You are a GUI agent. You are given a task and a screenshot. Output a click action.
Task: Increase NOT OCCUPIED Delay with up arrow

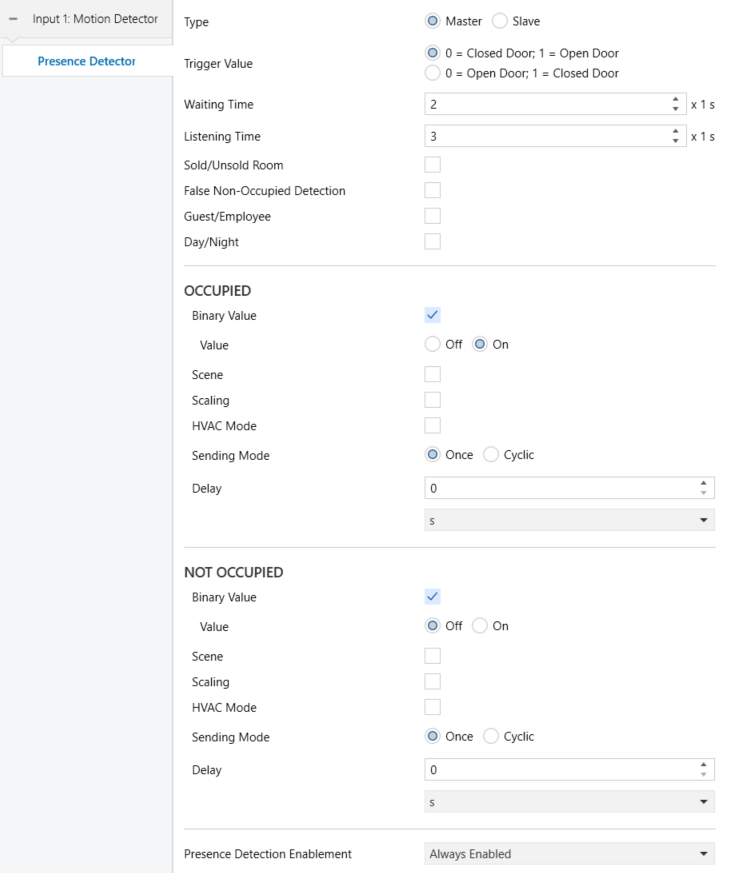click(704, 766)
